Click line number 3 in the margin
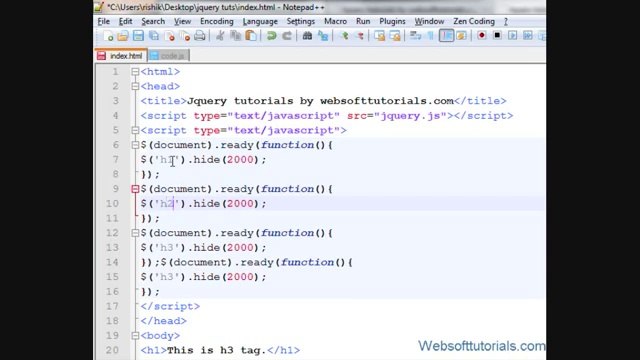 (116, 101)
